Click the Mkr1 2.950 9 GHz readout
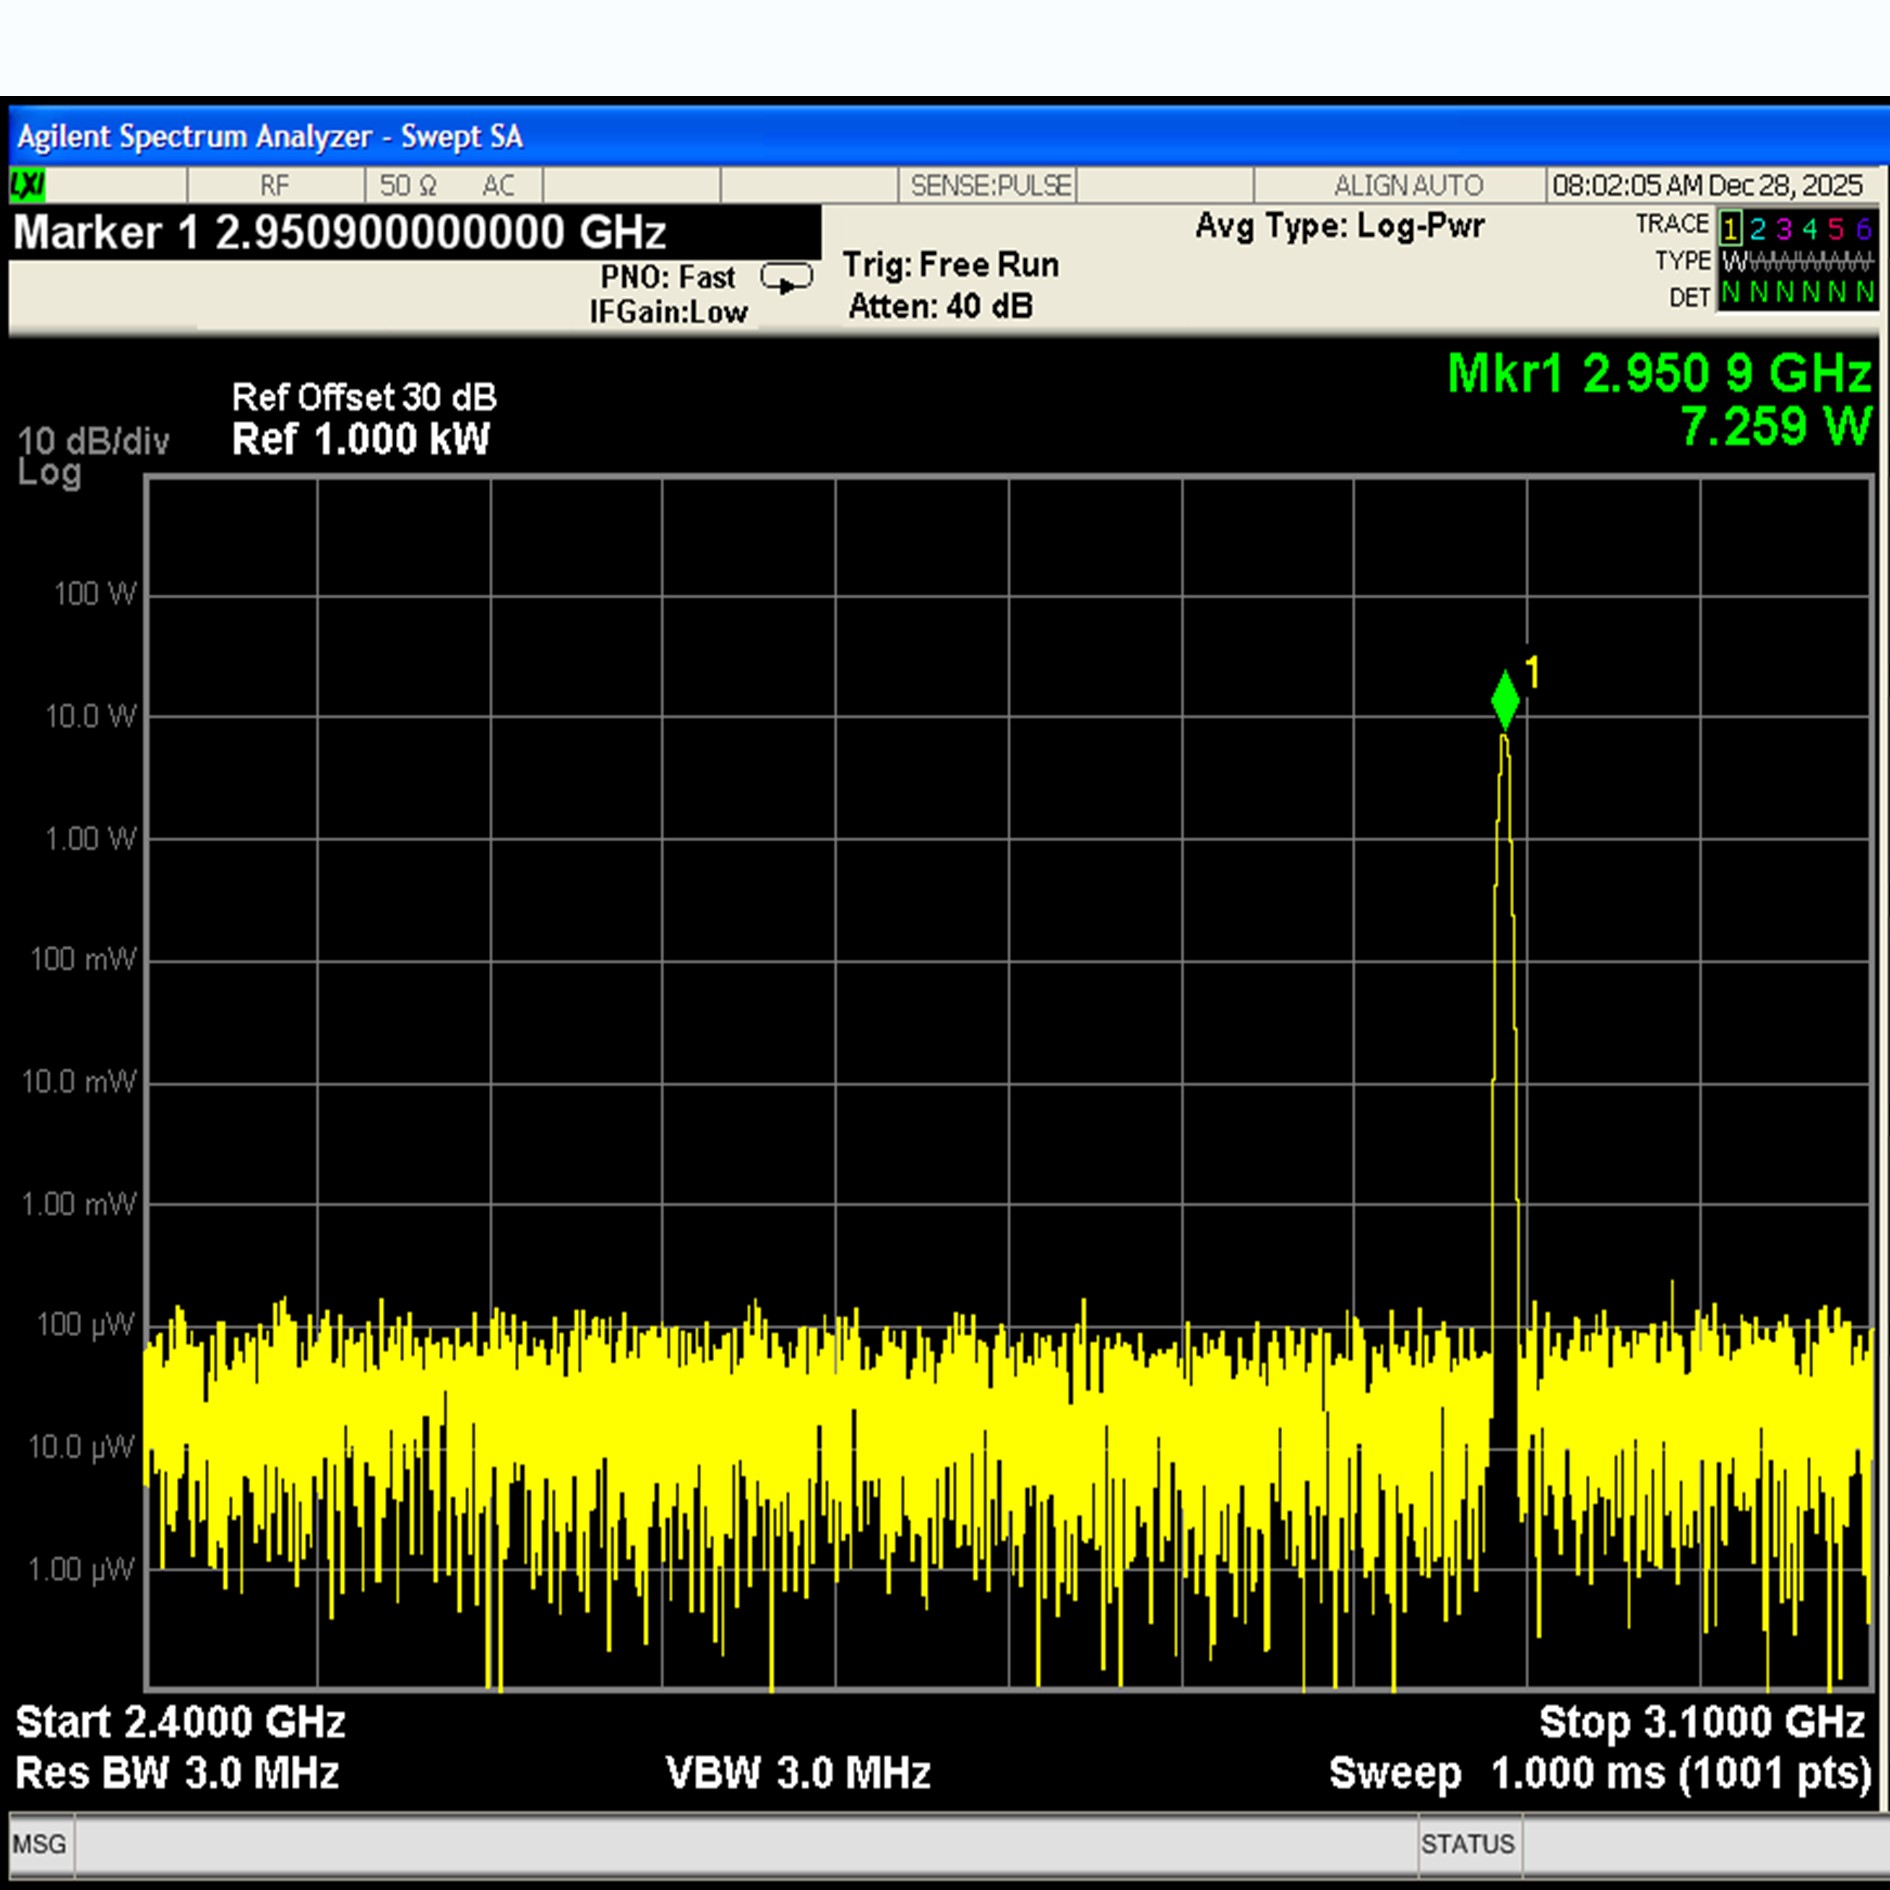Image resolution: width=1890 pixels, height=1890 pixels. click(x=1659, y=374)
